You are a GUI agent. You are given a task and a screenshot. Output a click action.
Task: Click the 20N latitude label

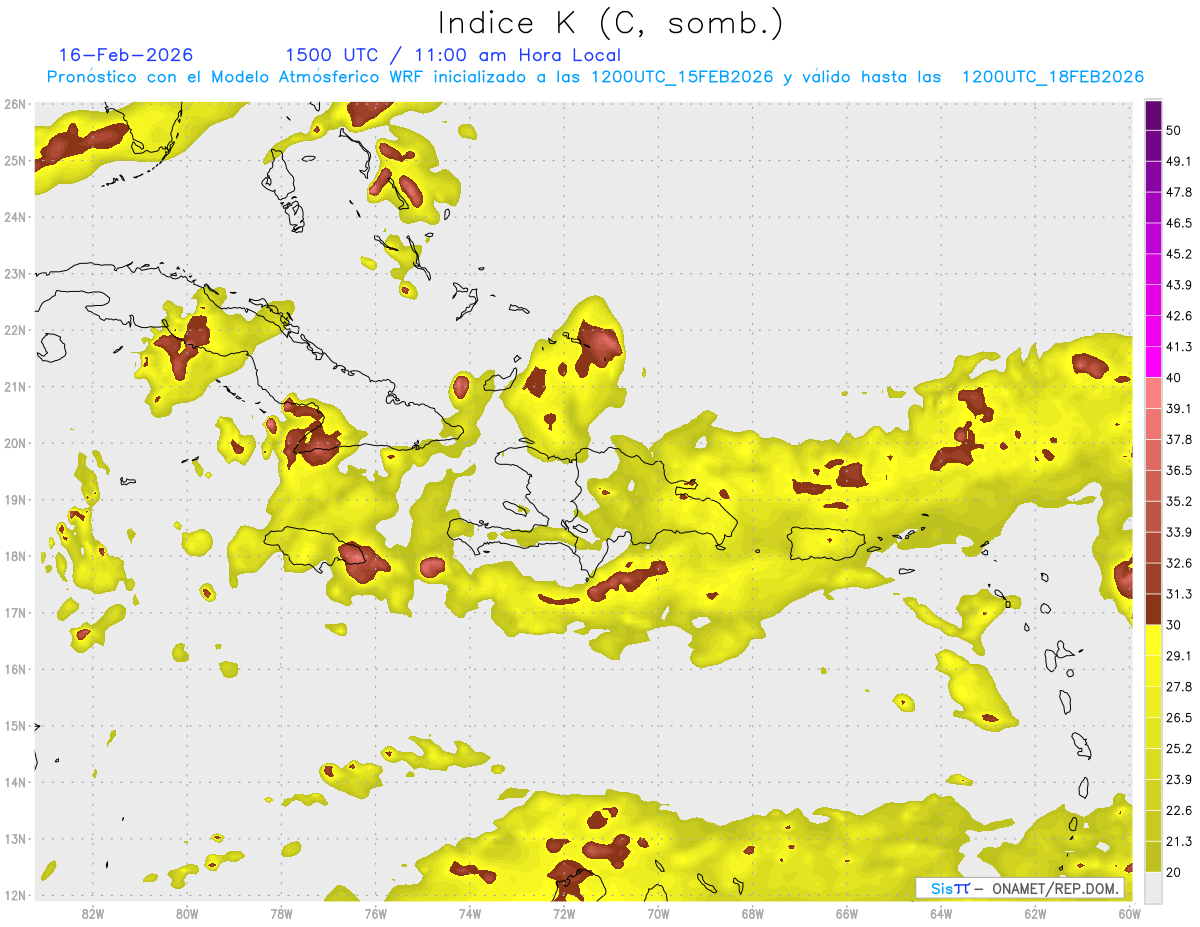[15, 443]
